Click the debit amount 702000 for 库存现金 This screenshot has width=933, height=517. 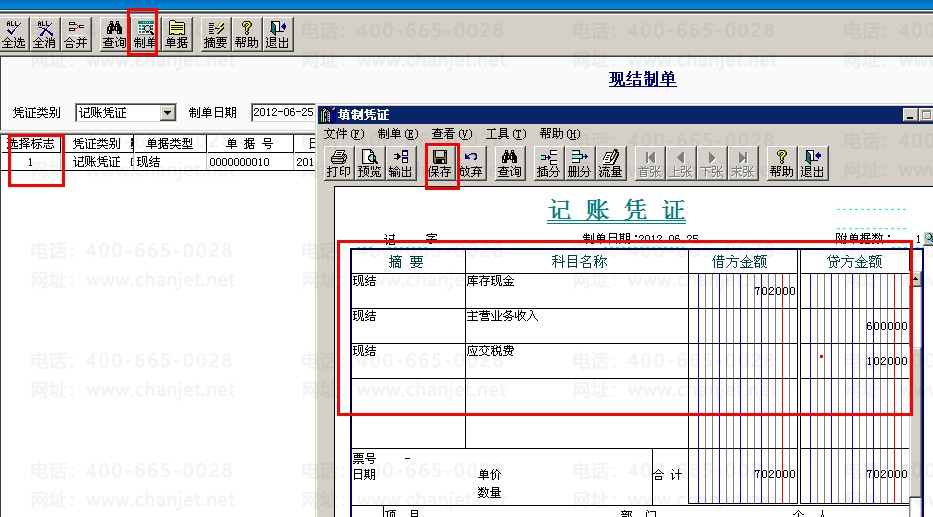774,291
